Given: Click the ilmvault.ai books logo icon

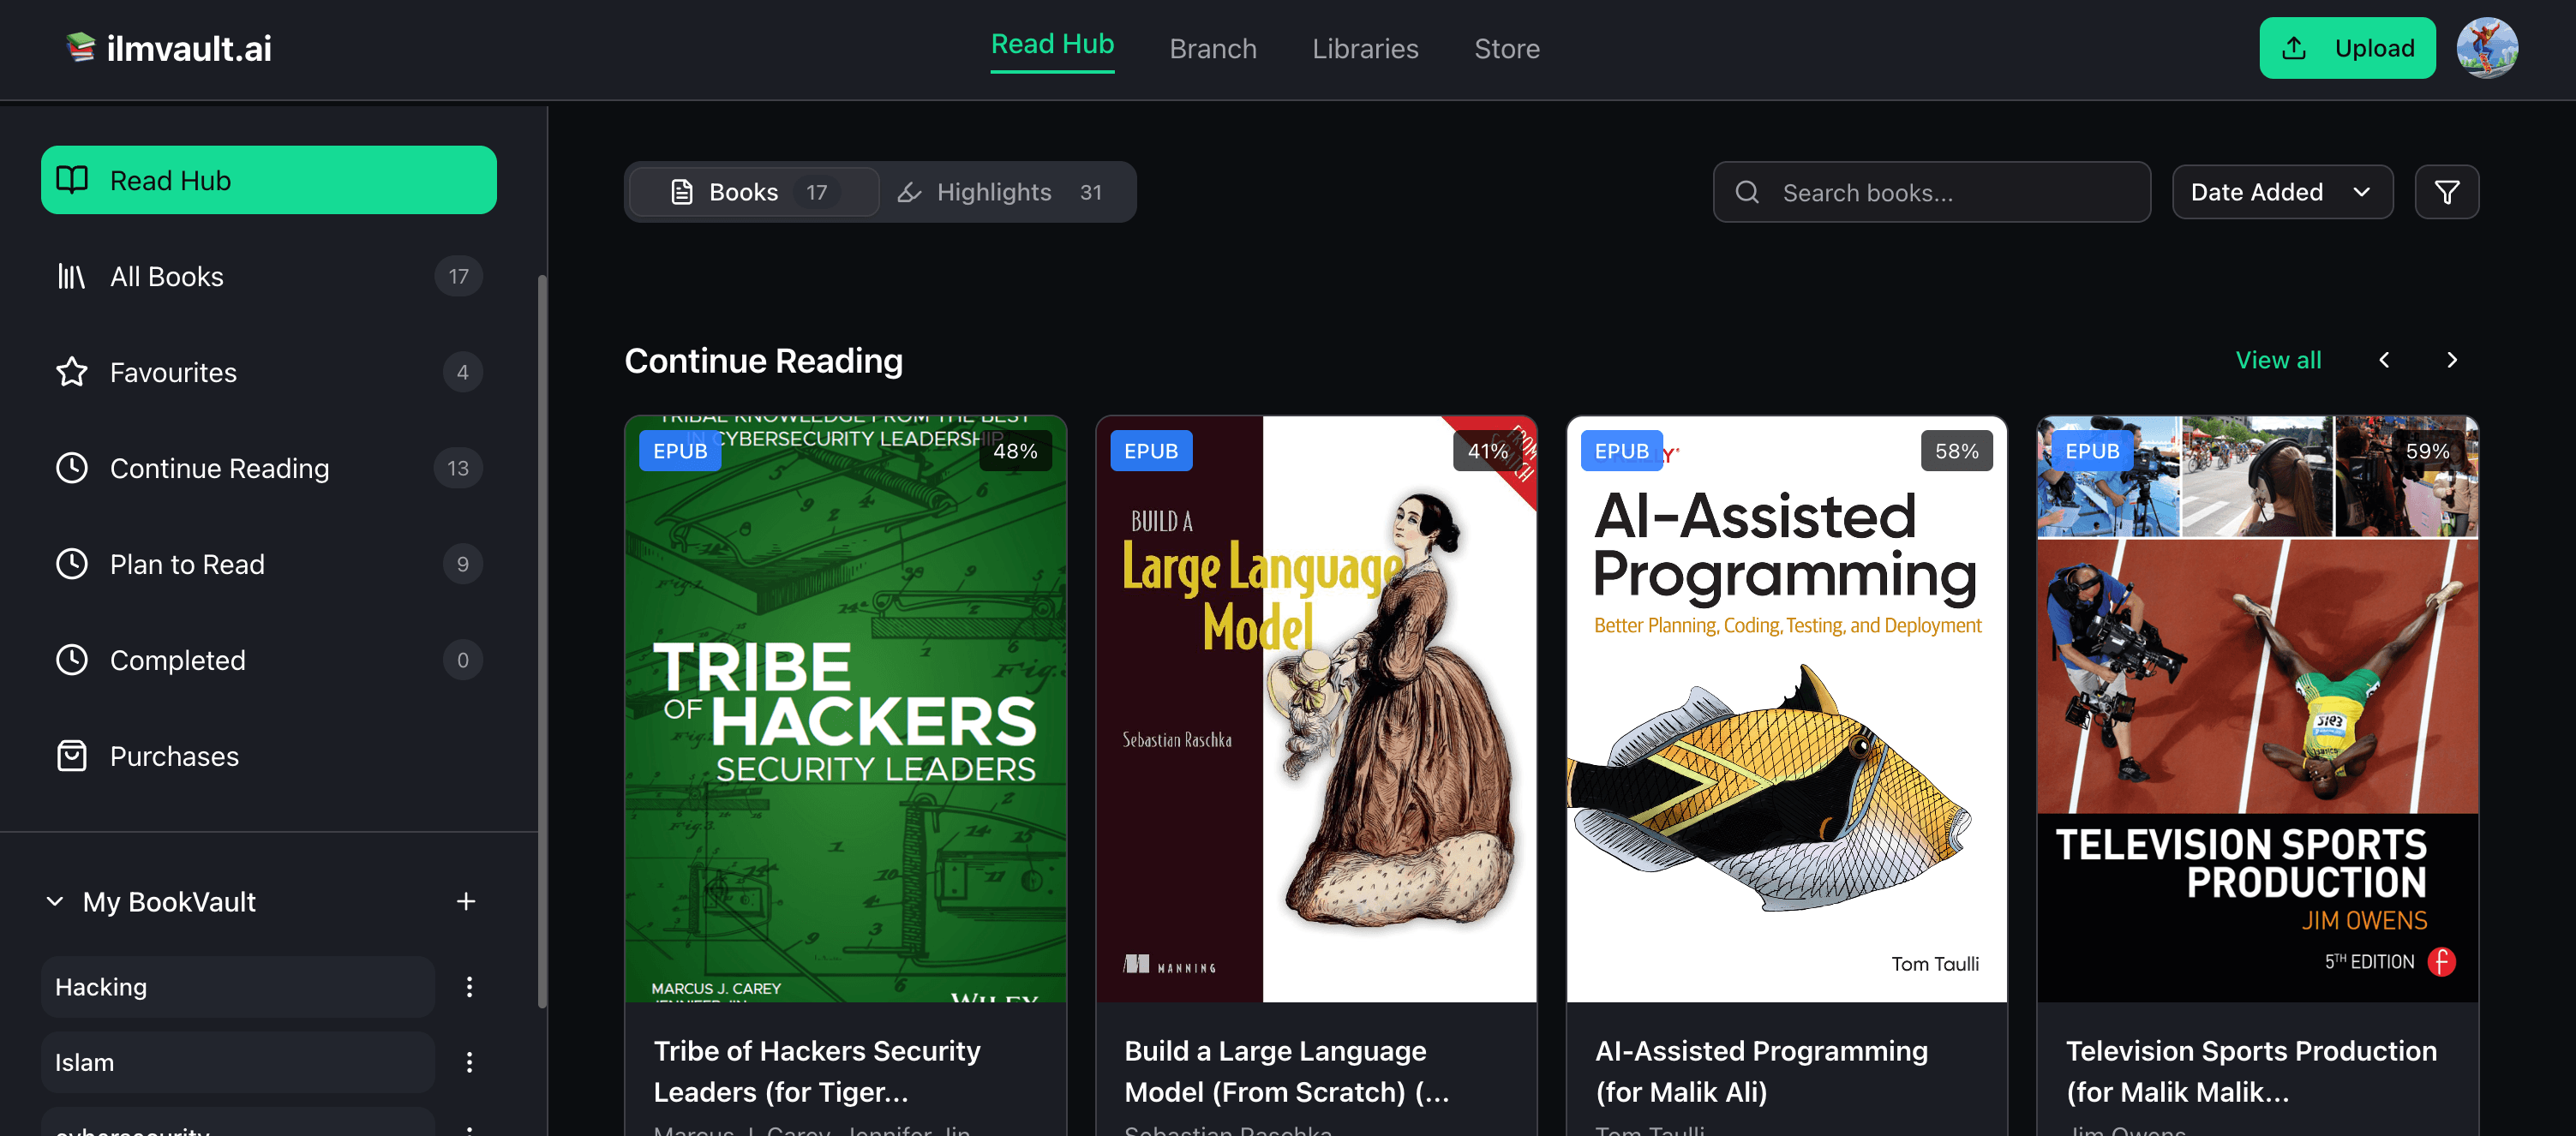Looking at the screenshot, I should click(80, 47).
